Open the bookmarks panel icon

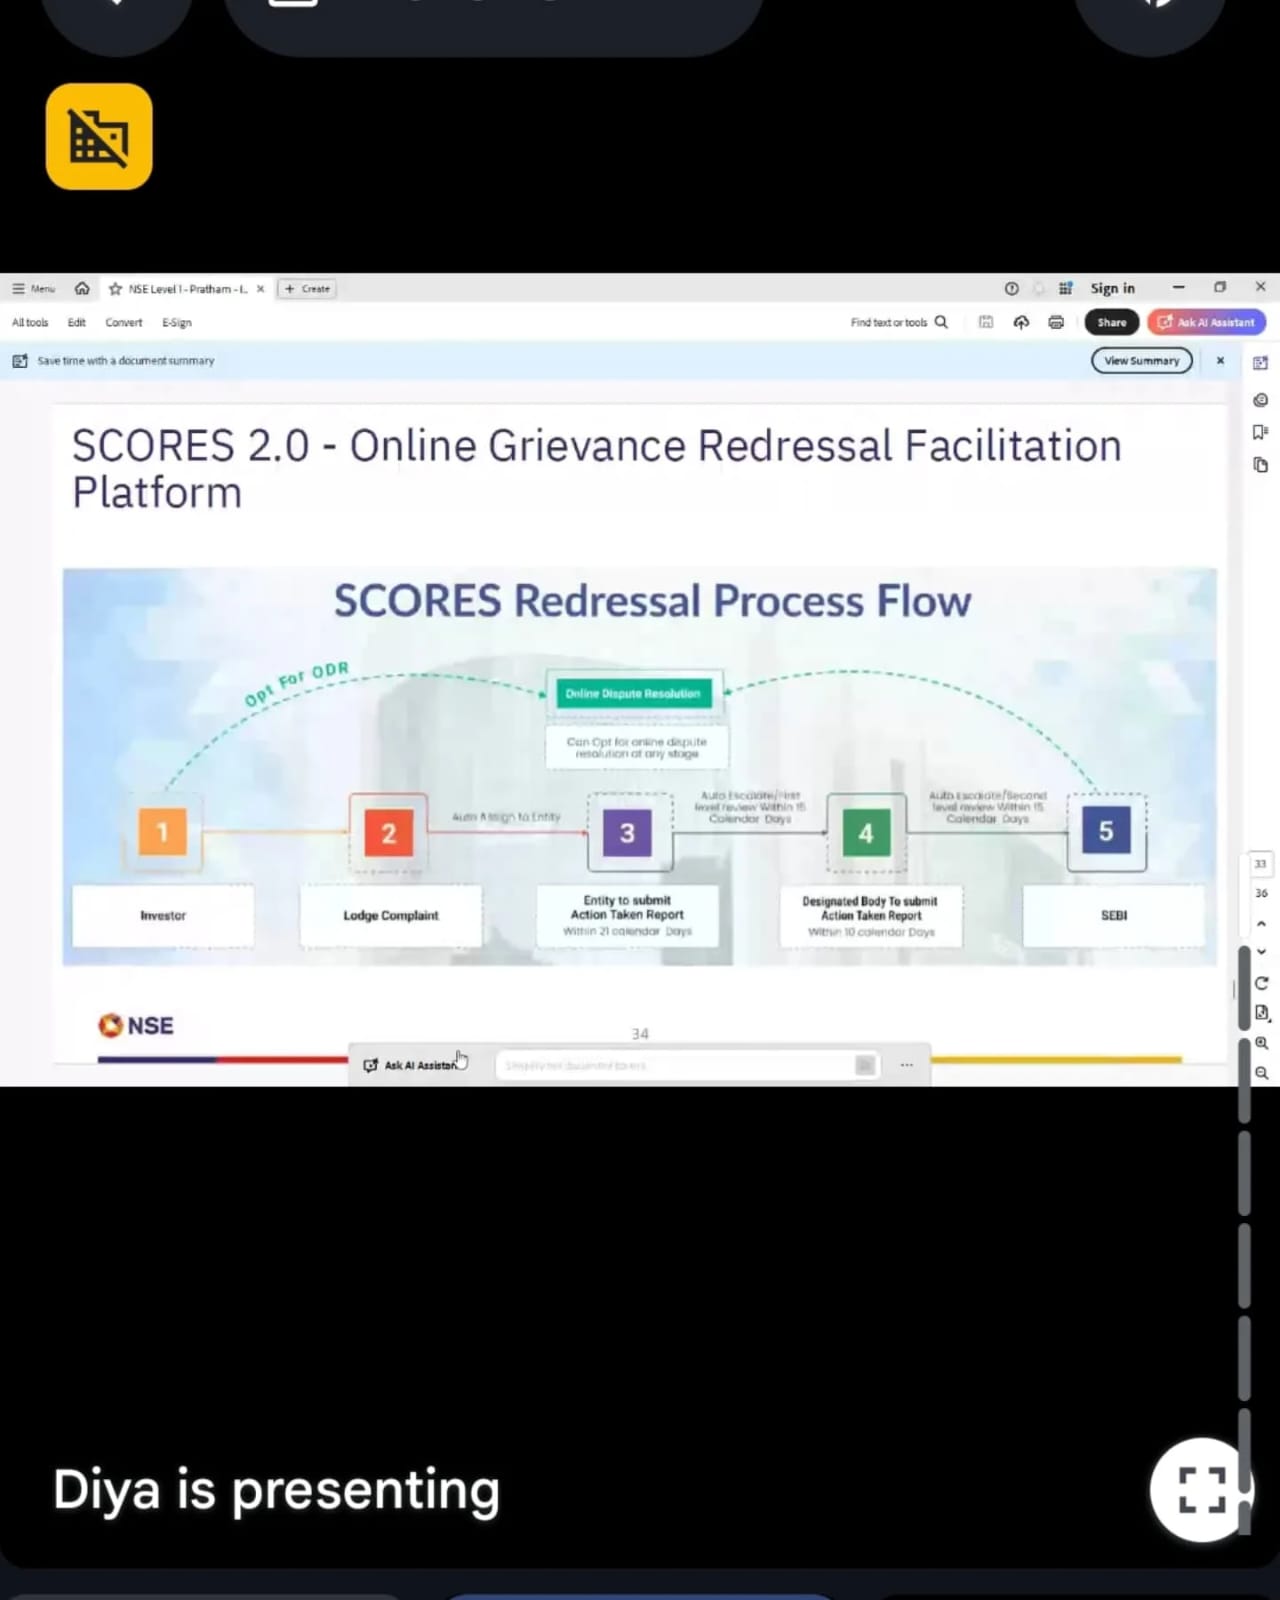point(1260,432)
